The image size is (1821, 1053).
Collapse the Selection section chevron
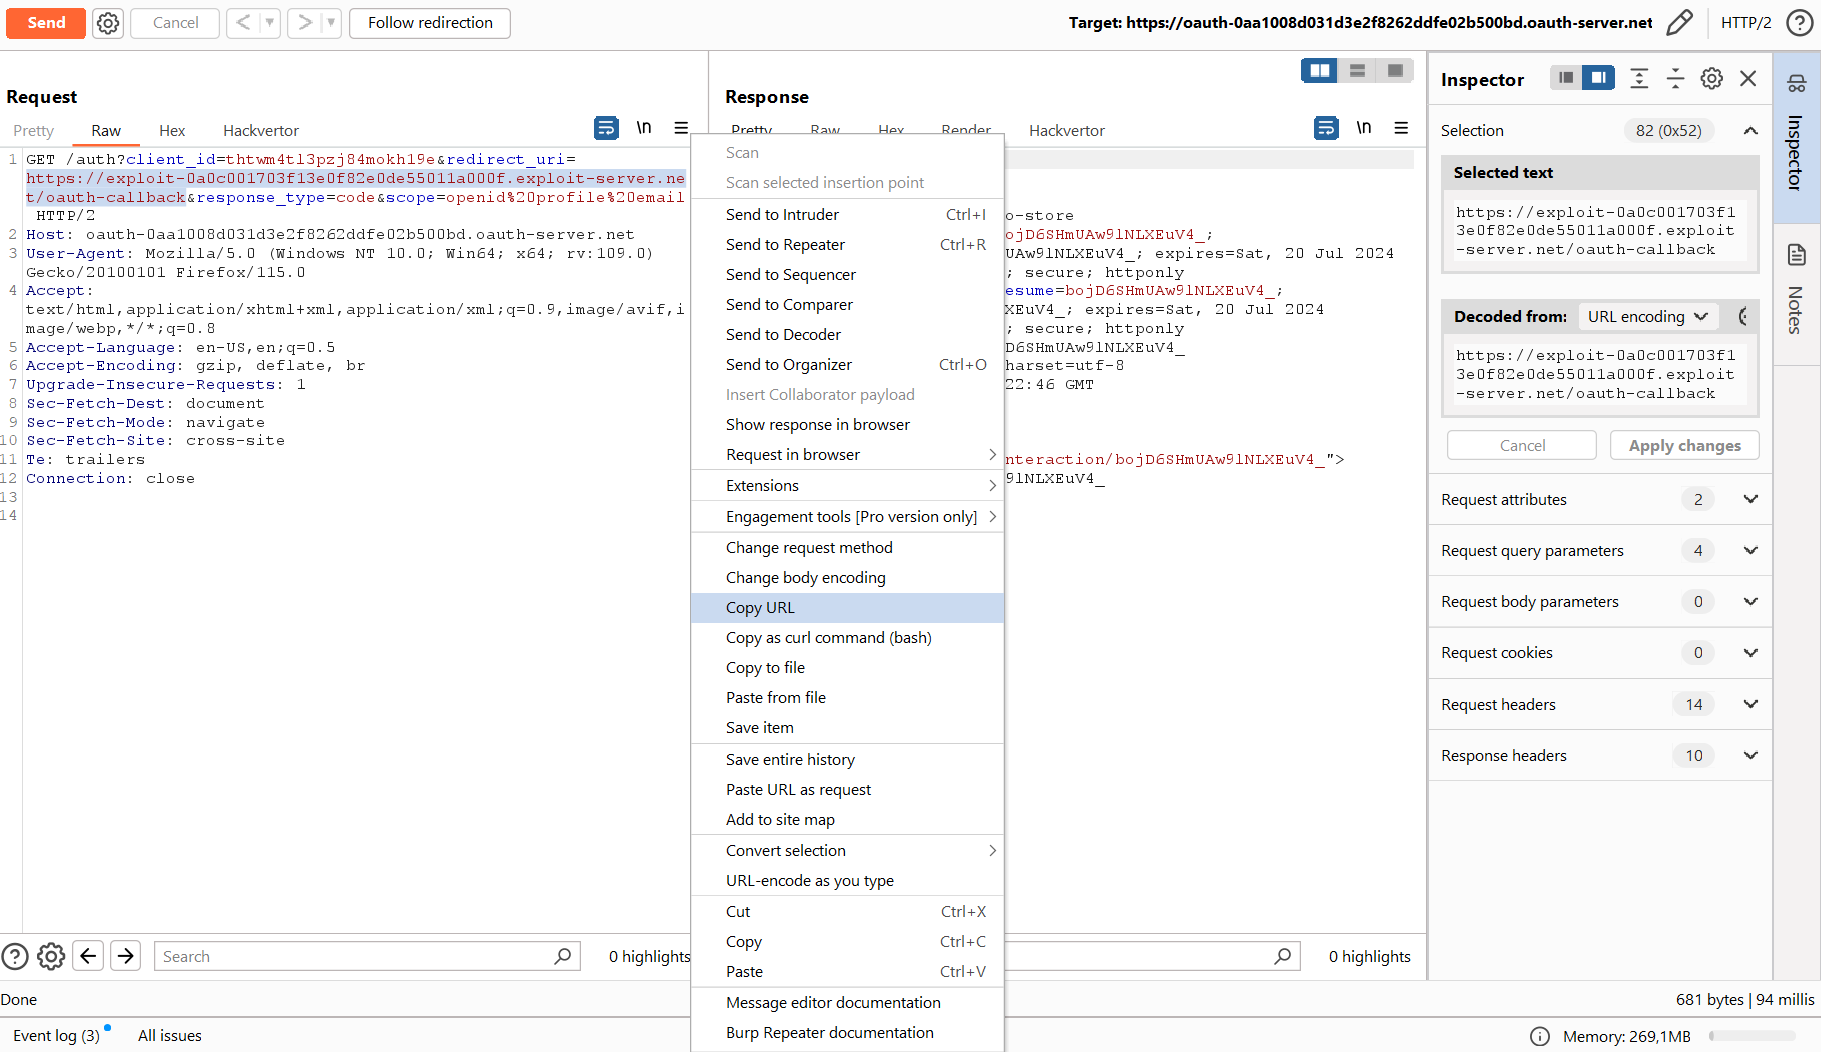pyautogui.click(x=1750, y=130)
